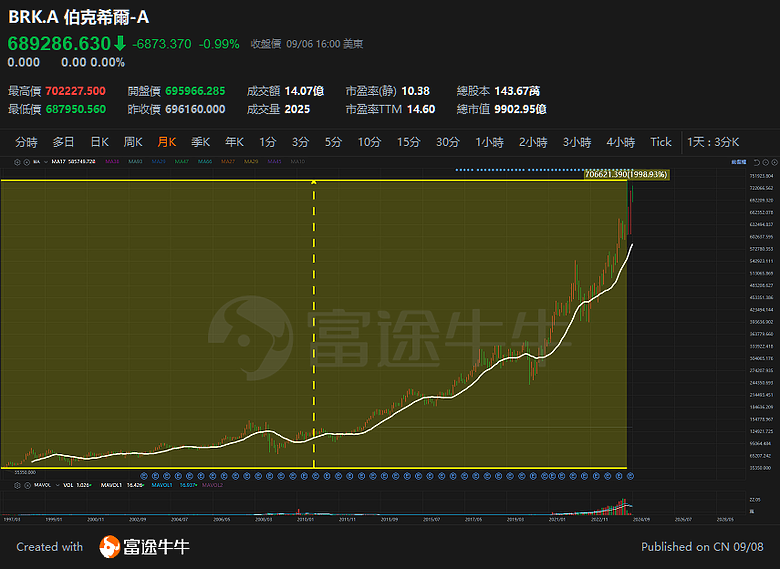Click the 總股本 143.67萬 value
The height and width of the screenshot is (569, 780).
point(517,91)
